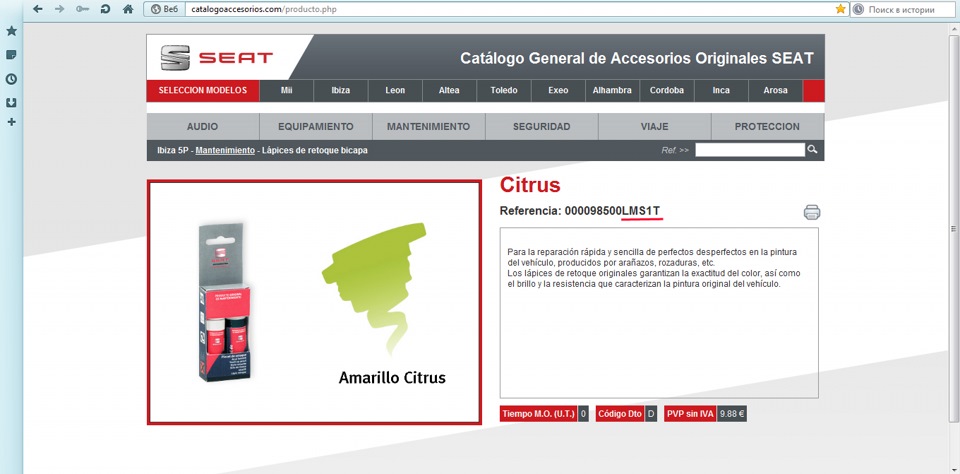Select the Cordoba model tab
960x474 pixels.
pyautogui.click(x=667, y=91)
